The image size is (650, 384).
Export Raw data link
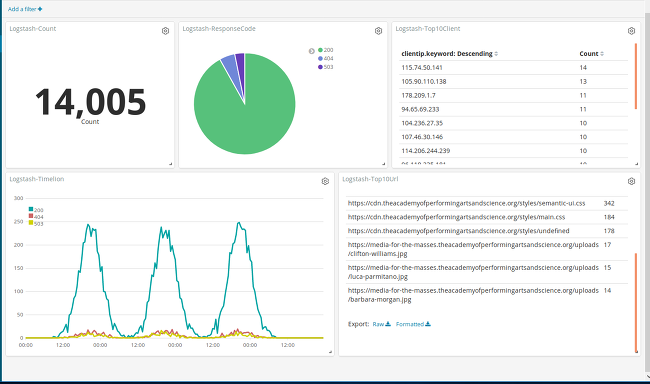tap(381, 324)
